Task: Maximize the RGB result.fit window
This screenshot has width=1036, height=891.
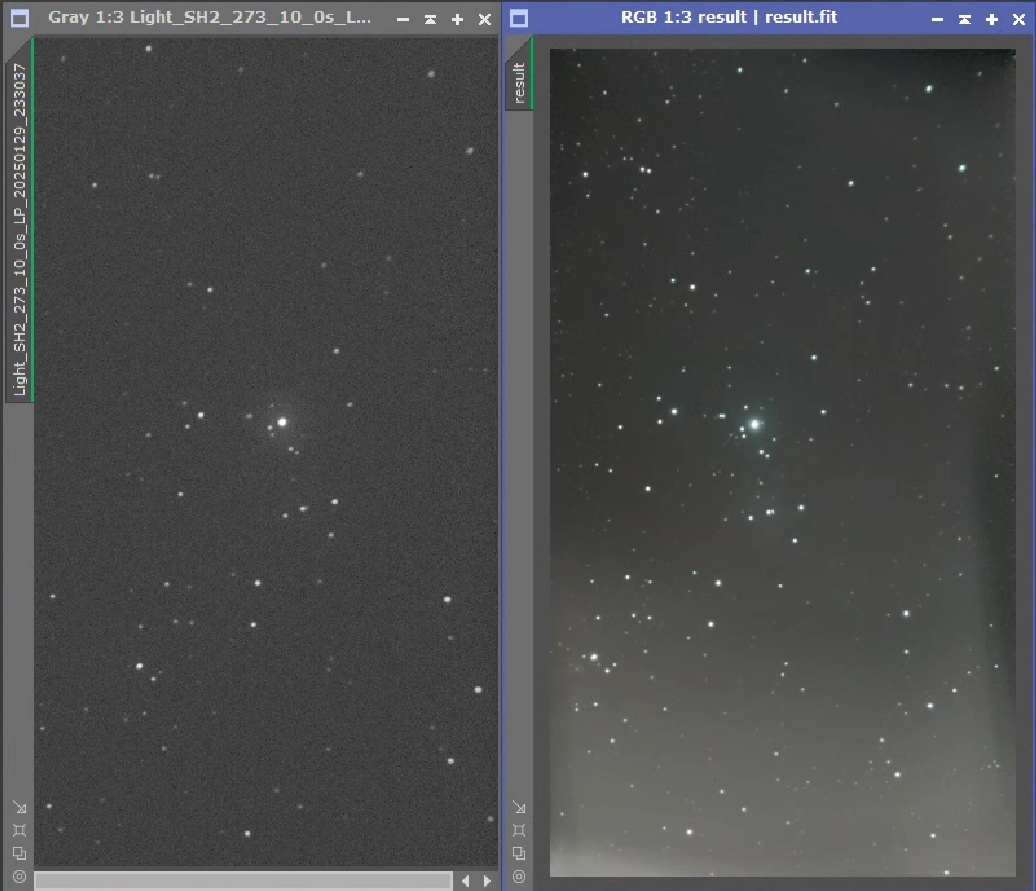Action: click(992, 20)
